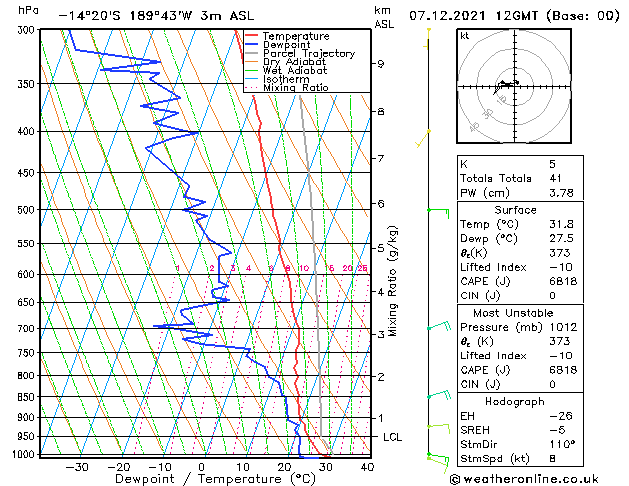Click the wind barb at 850 hPa
629x486 pixels.
click(x=439, y=395)
